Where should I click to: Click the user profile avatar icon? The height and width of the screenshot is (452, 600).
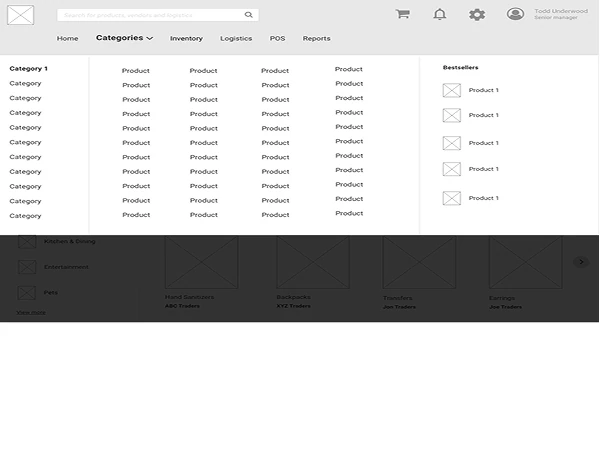tap(515, 14)
